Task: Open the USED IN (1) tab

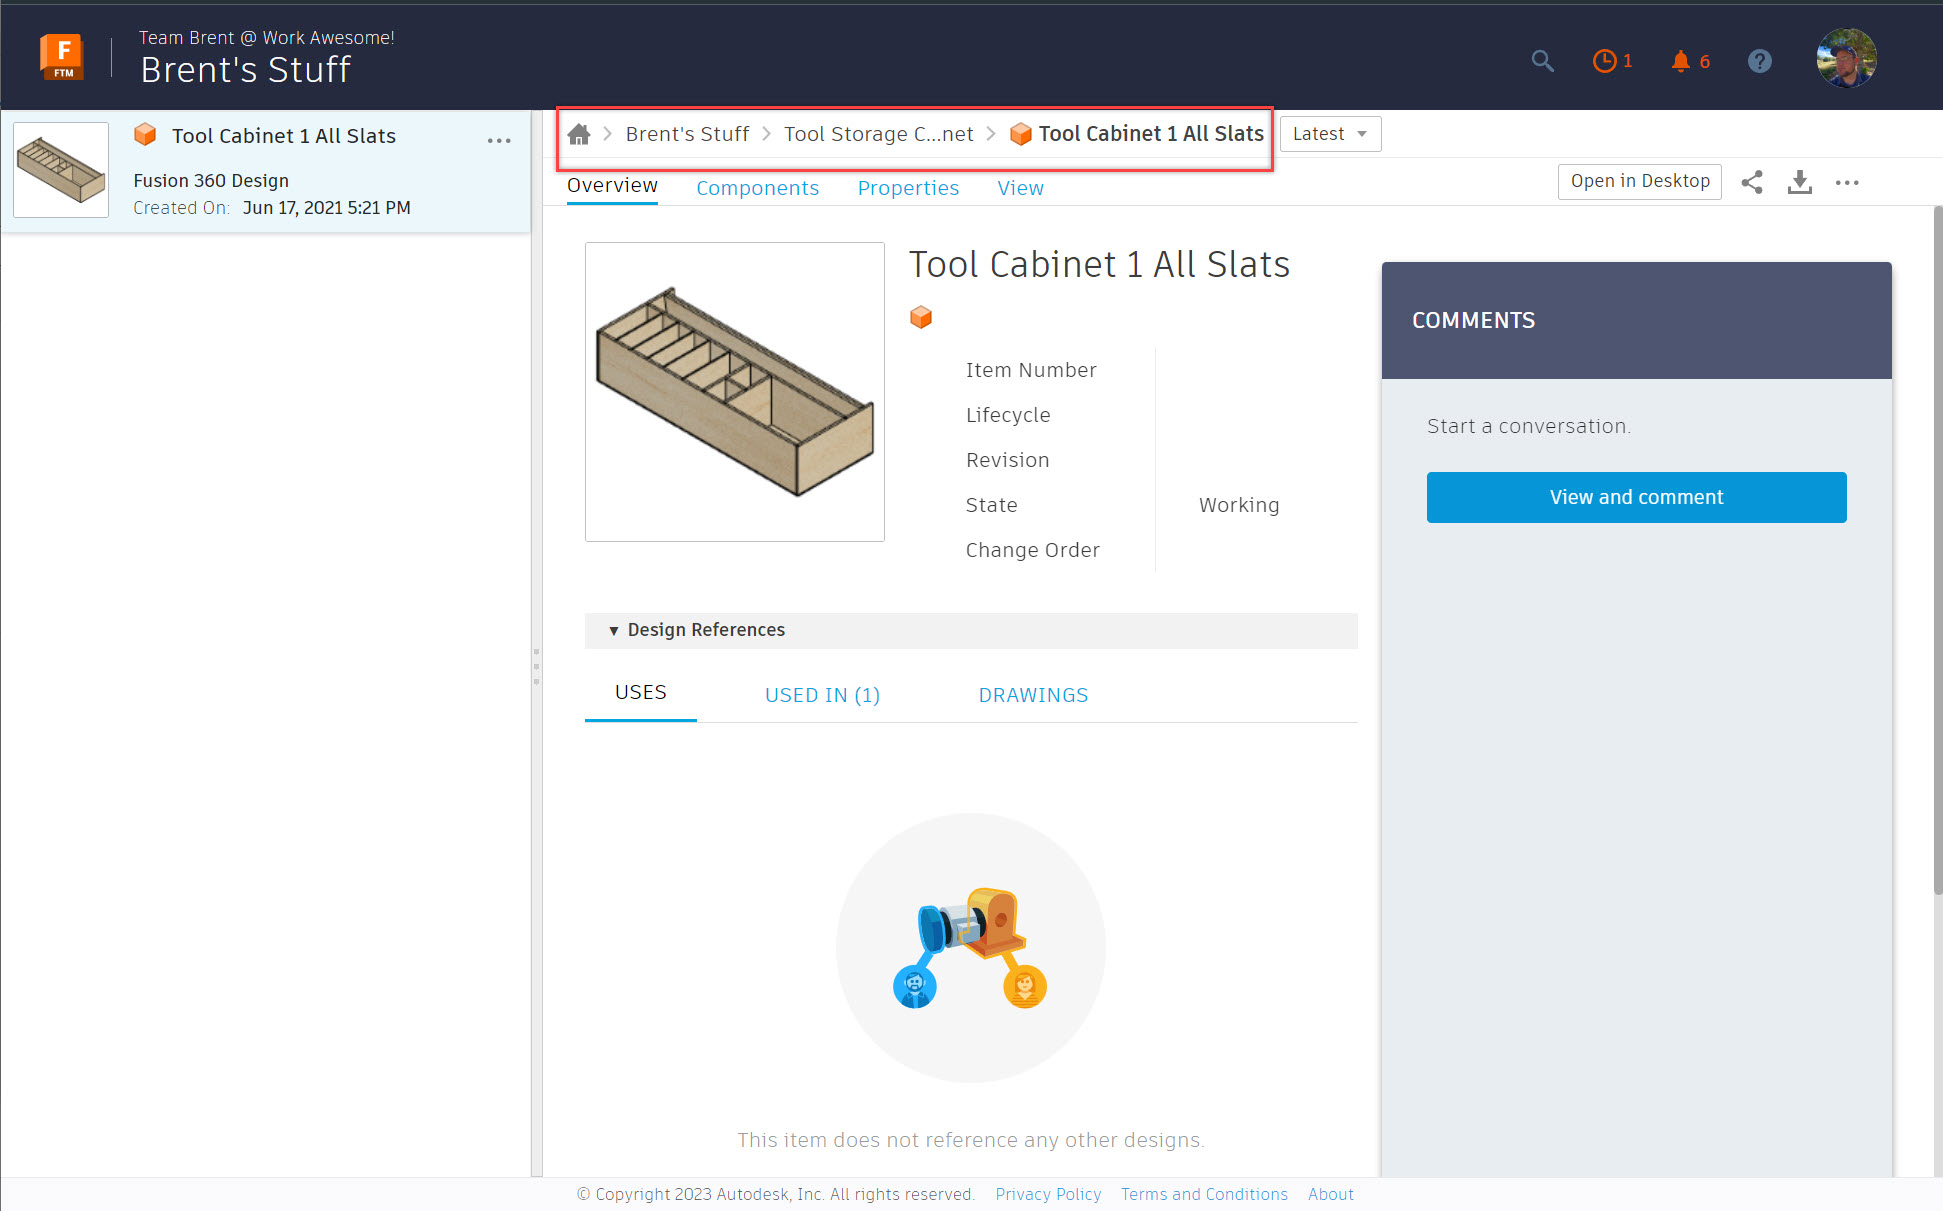Action: point(821,694)
